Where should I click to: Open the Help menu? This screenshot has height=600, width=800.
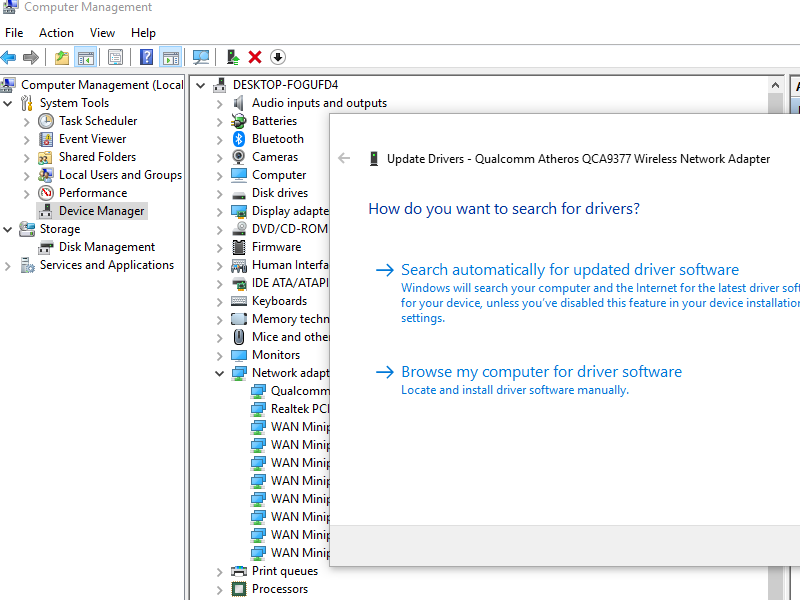click(x=143, y=33)
